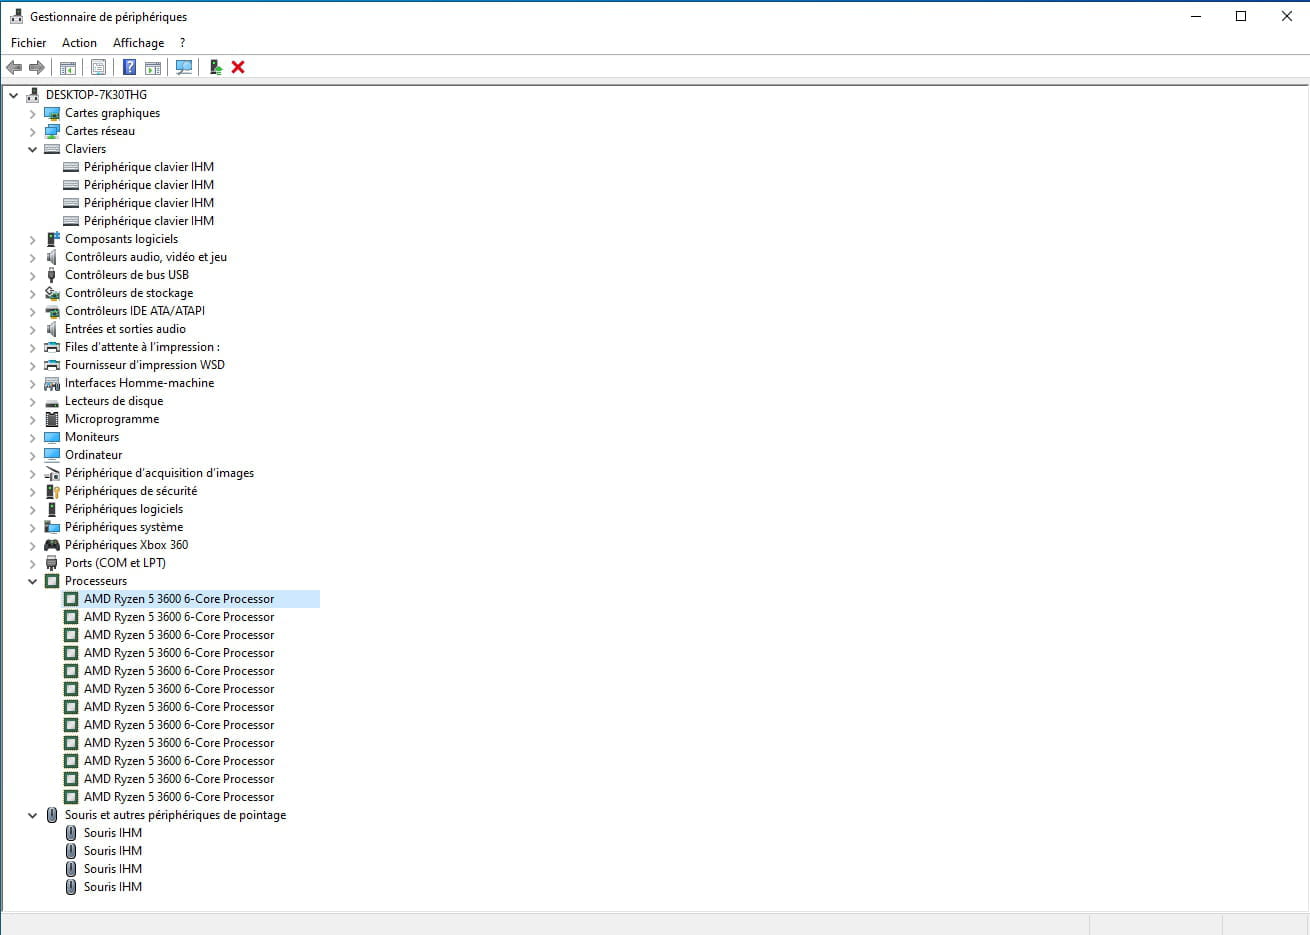
Task: Click the Lecteurs de disque drive icon
Action: (52, 401)
